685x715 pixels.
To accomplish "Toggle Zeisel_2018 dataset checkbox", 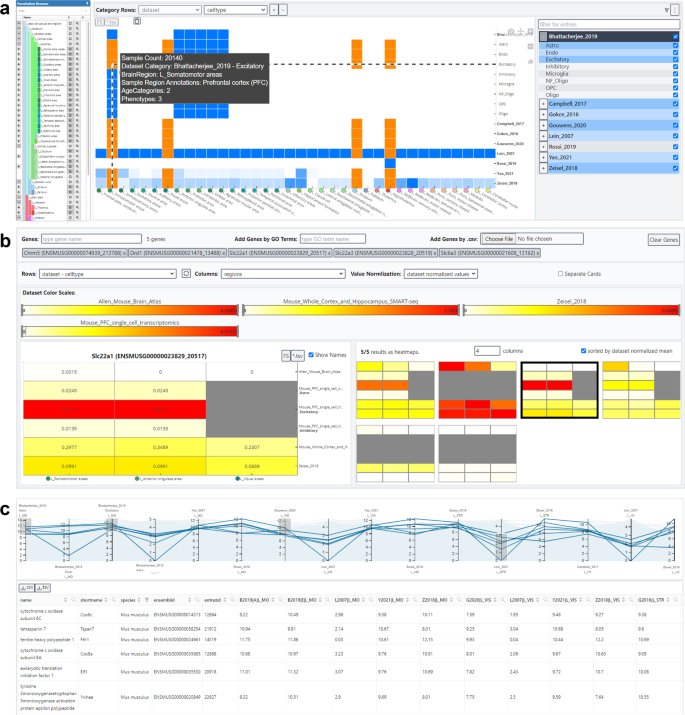I will click(x=675, y=168).
